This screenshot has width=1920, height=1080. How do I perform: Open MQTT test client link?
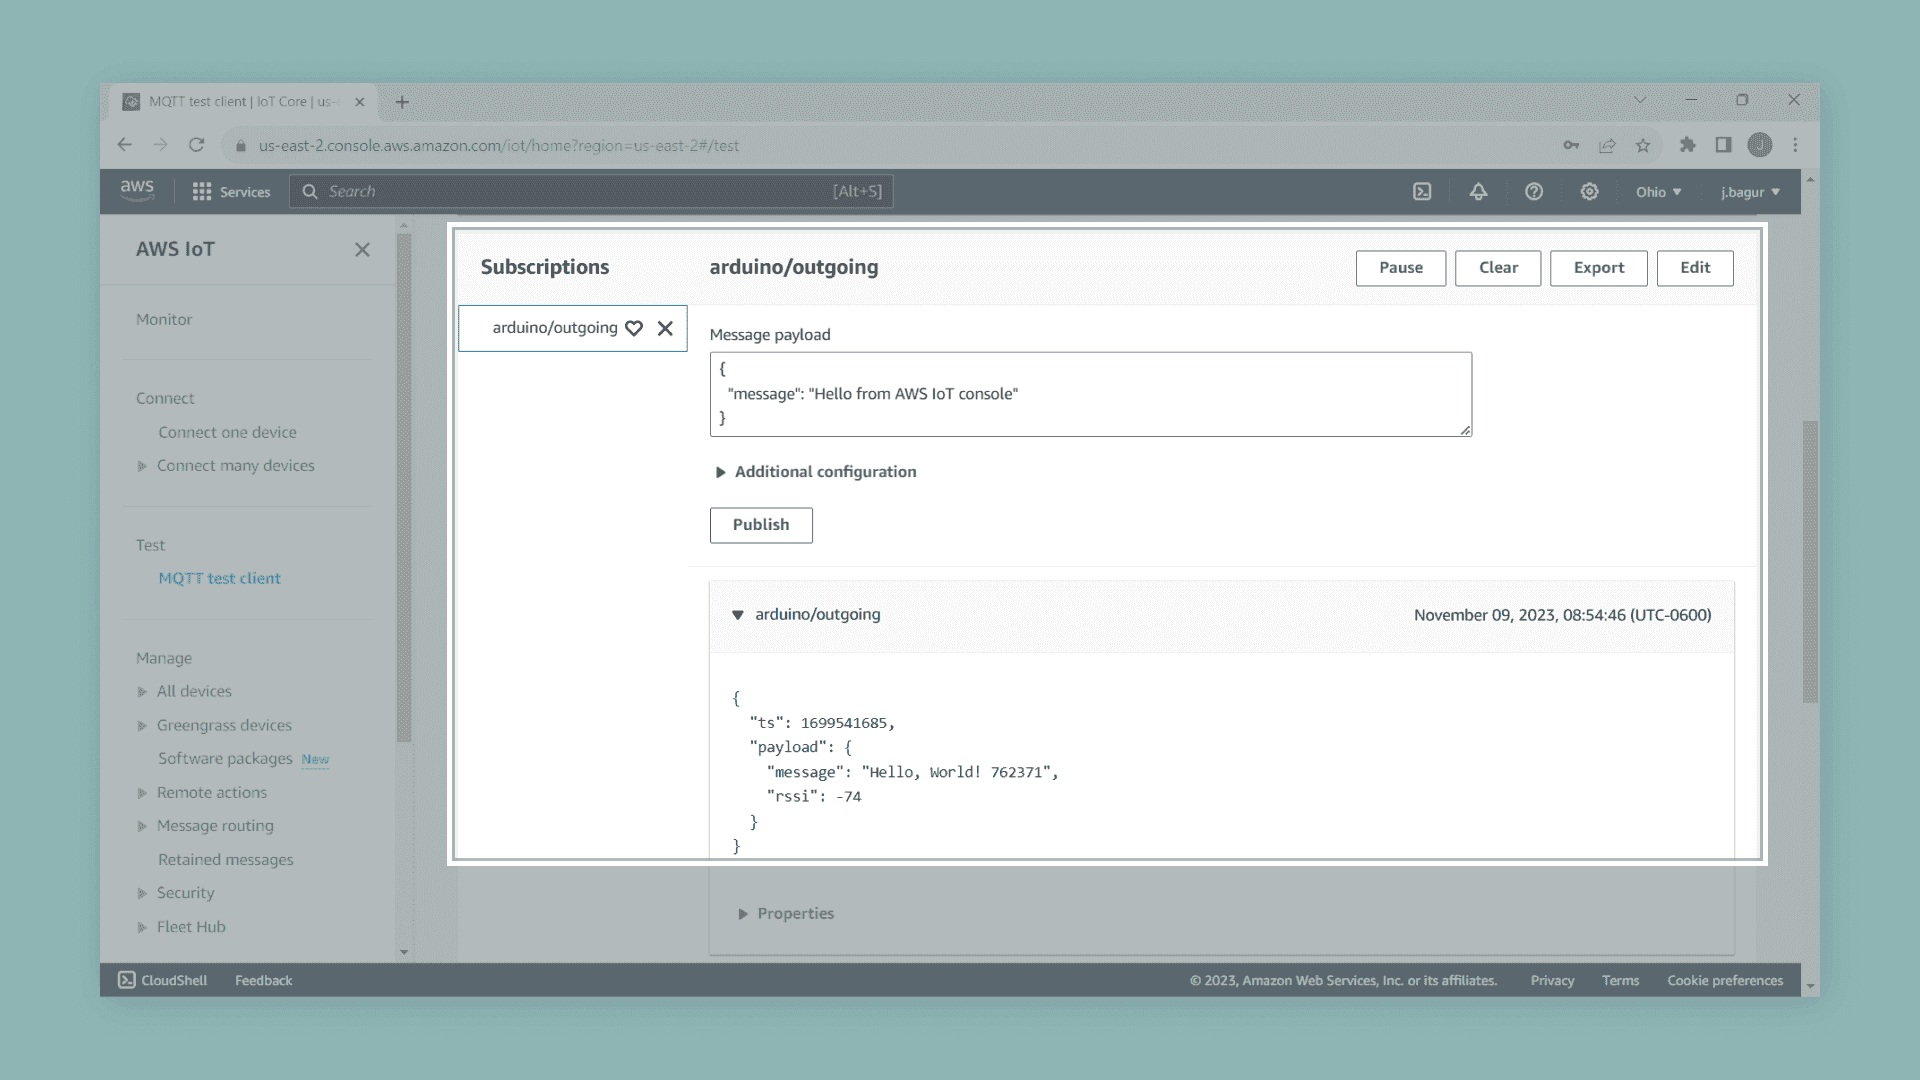point(219,578)
